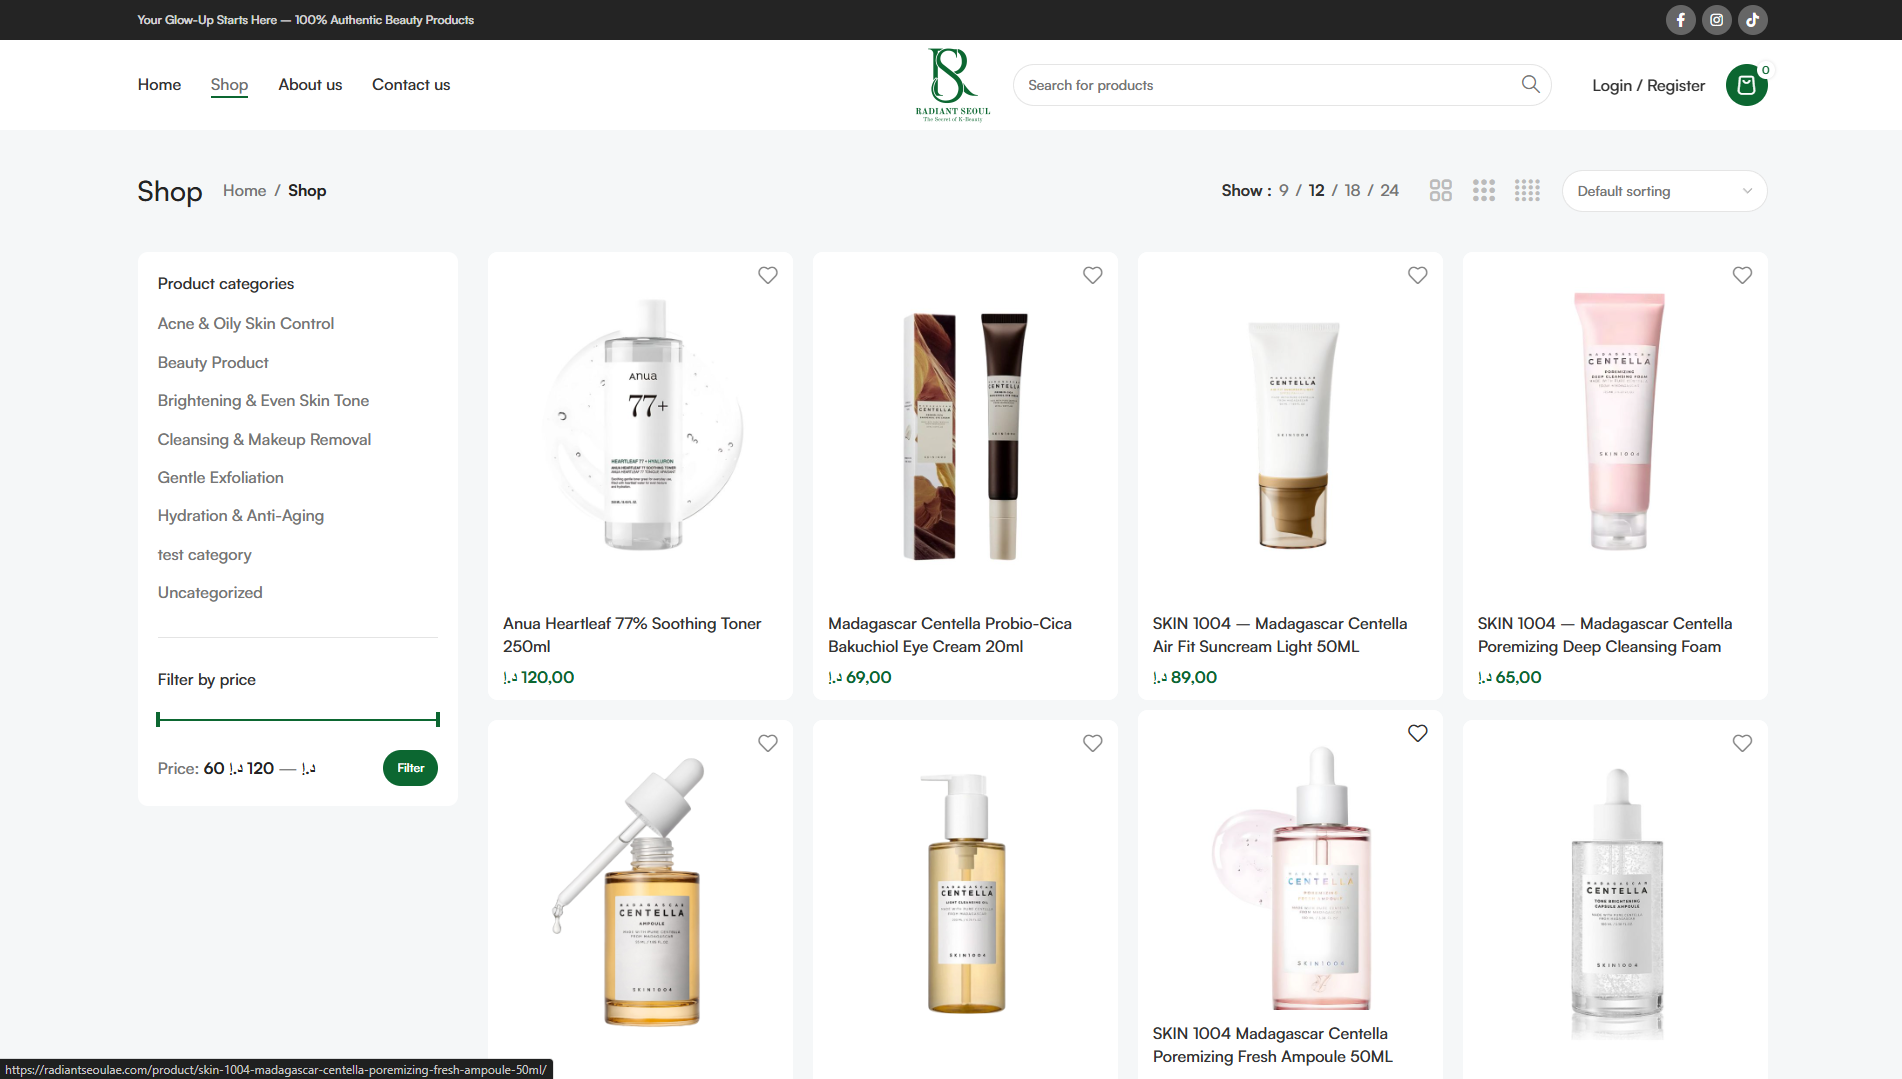Image resolution: width=1902 pixels, height=1079 pixels.
Task: Click Anua Heartleaf 77% Soothing Toner title
Action: coord(632,635)
